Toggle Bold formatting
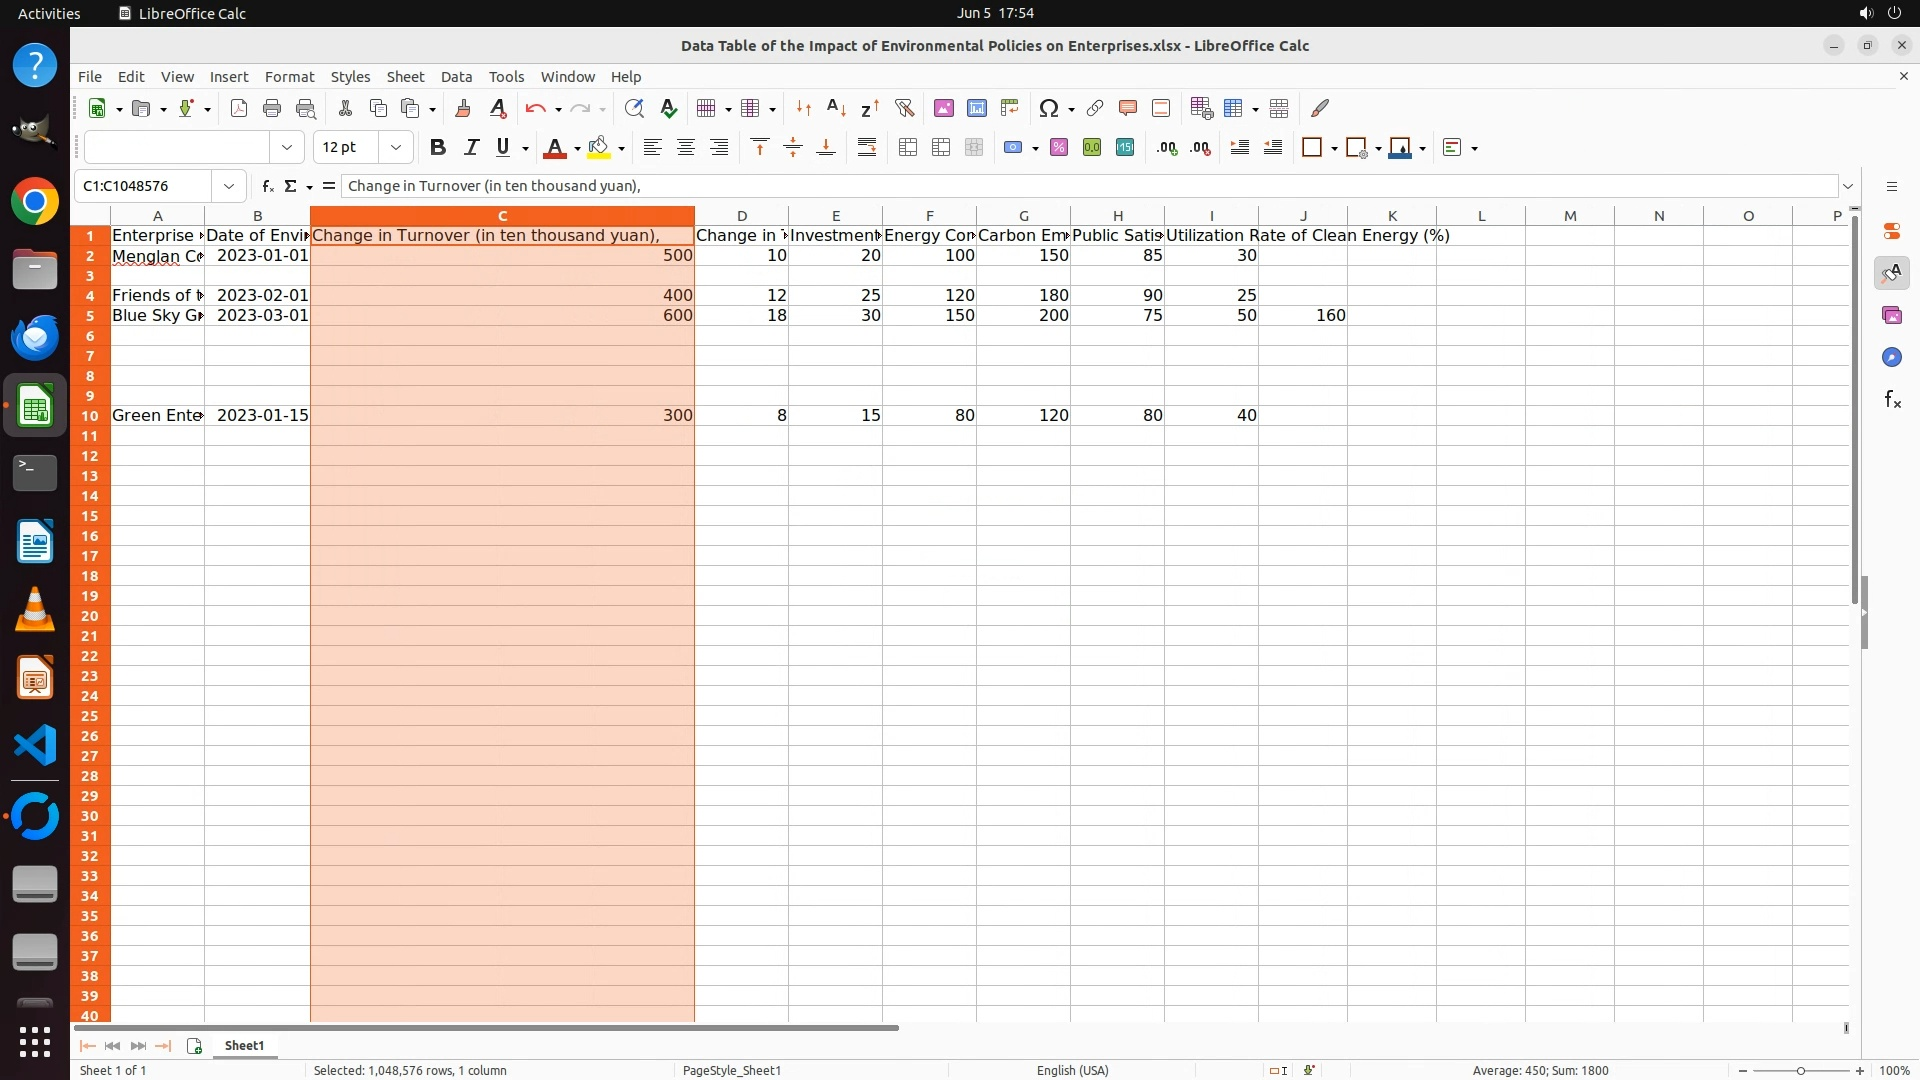Image resolution: width=1920 pixels, height=1080 pixels. click(x=437, y=148)
